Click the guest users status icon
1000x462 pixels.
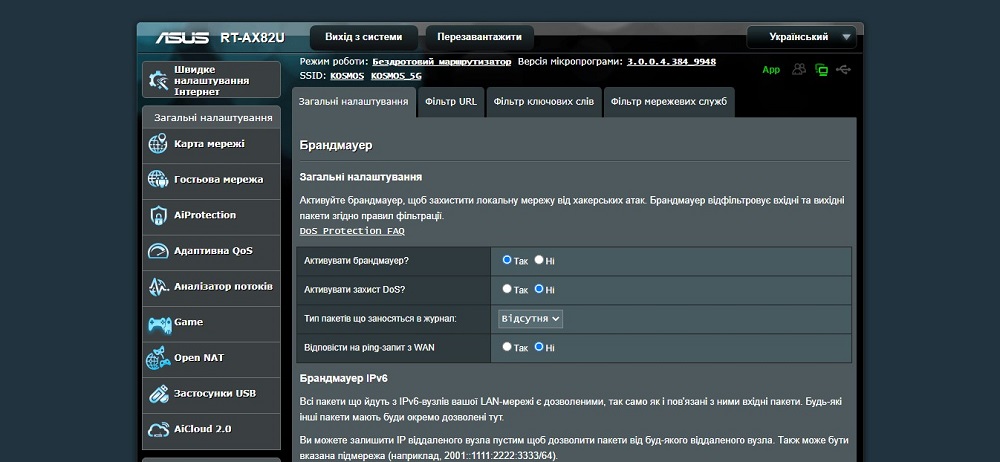(x=798, y=70)
